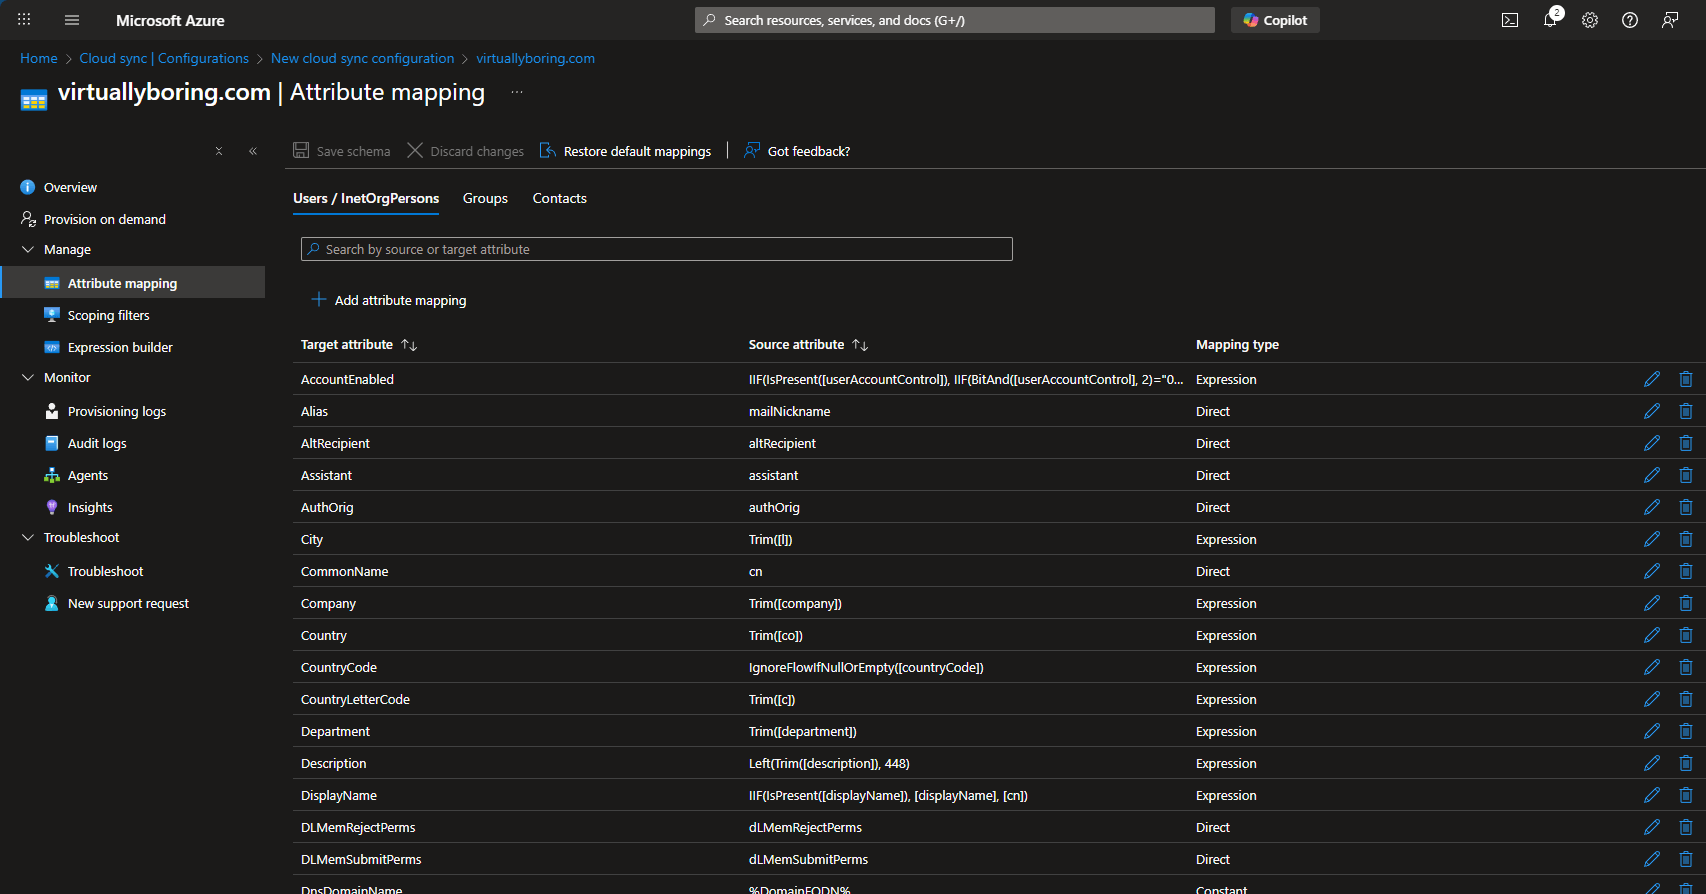Screen dimensions: 1706x894
Task: Select the Attribute mapping sidebar item
Action: (132, 283)
